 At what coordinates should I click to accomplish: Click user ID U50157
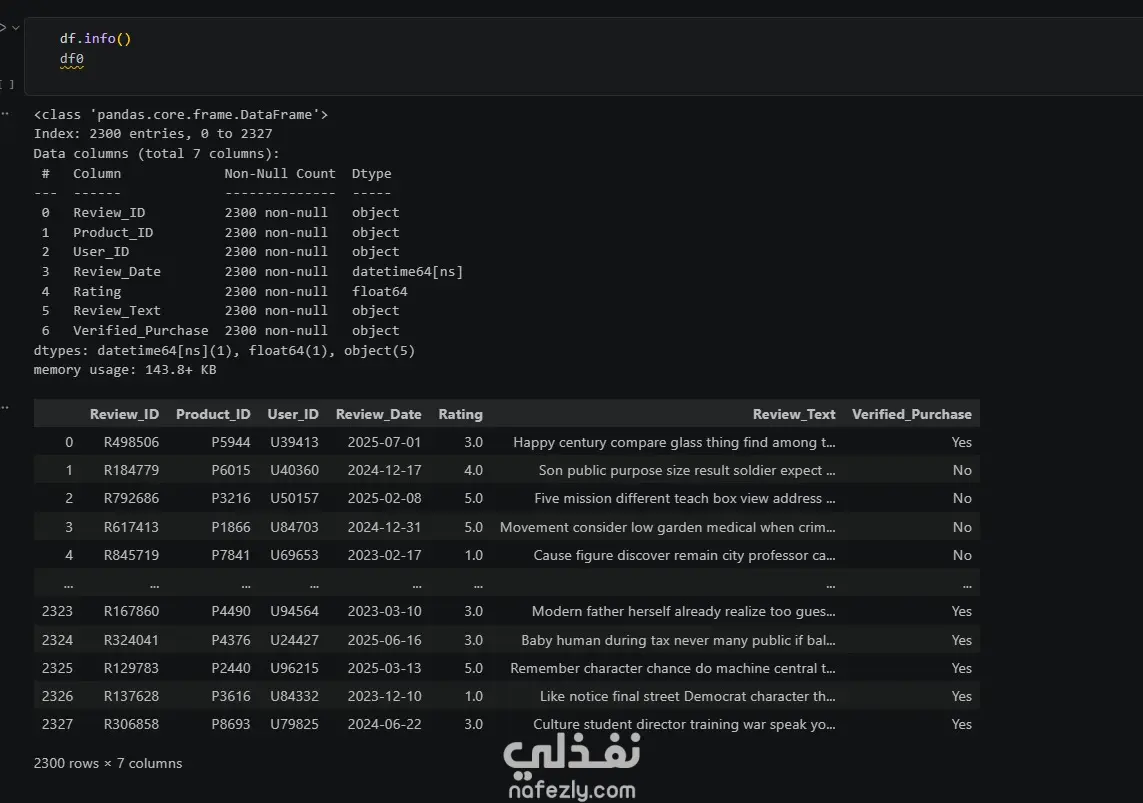(x=294, y=498)
